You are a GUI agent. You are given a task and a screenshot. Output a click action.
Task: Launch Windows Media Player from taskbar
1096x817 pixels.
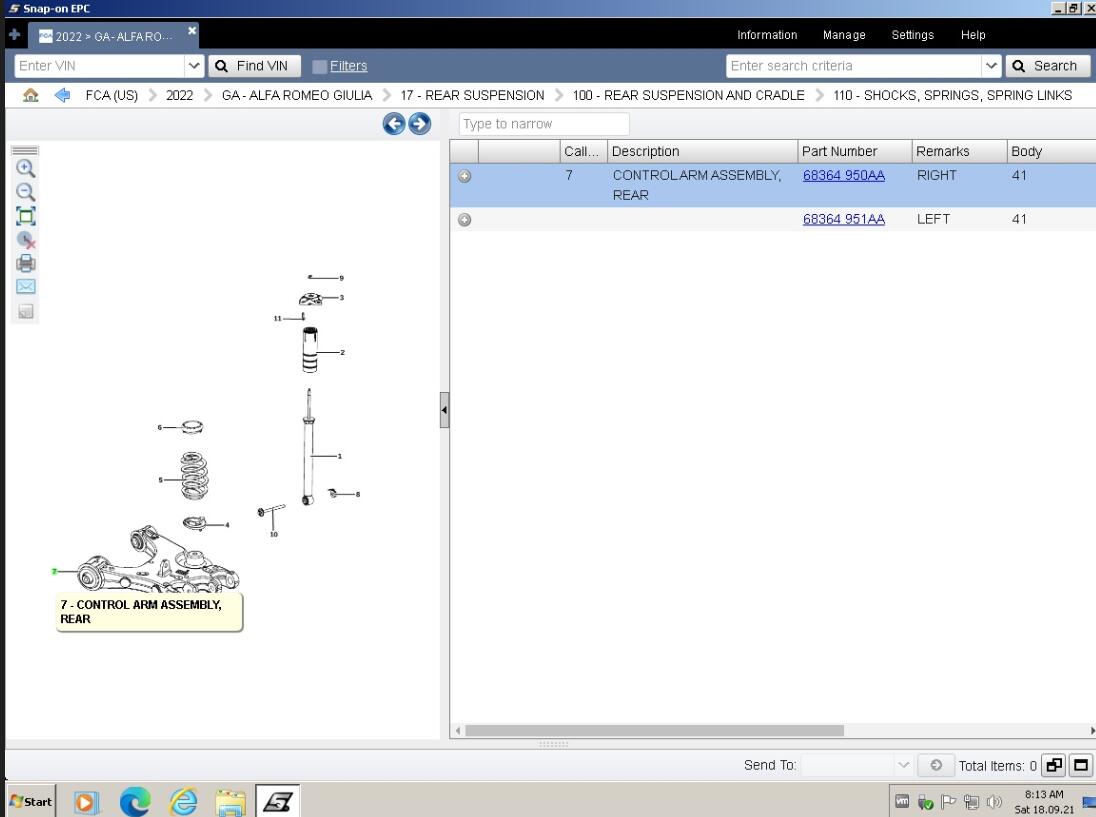coord(86,802)
